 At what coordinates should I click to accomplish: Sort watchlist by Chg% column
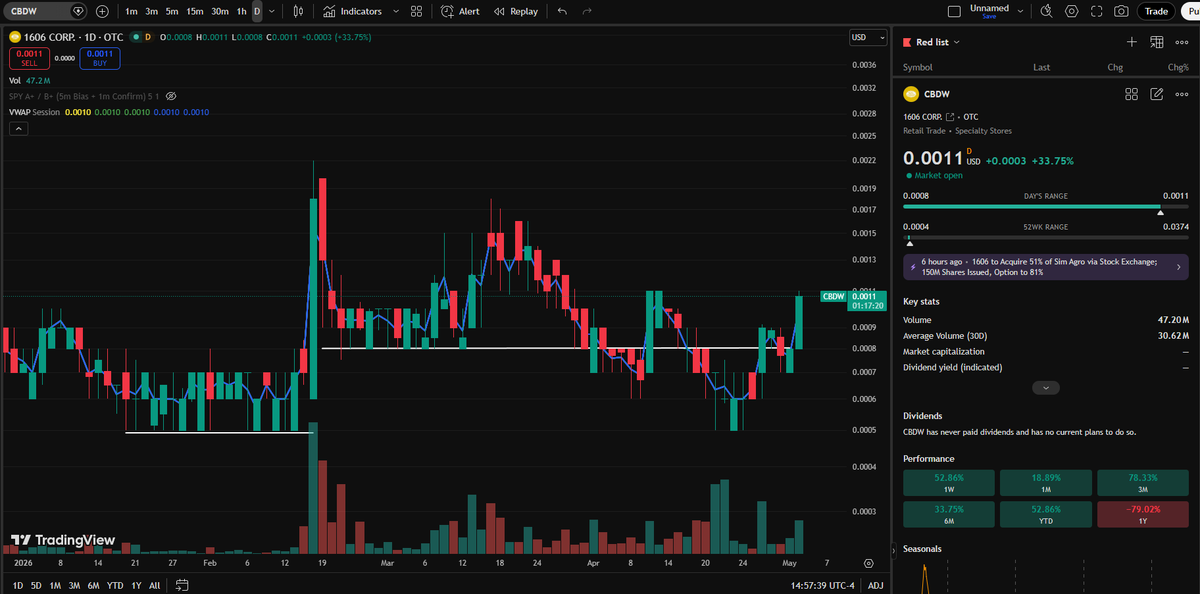1178,67
